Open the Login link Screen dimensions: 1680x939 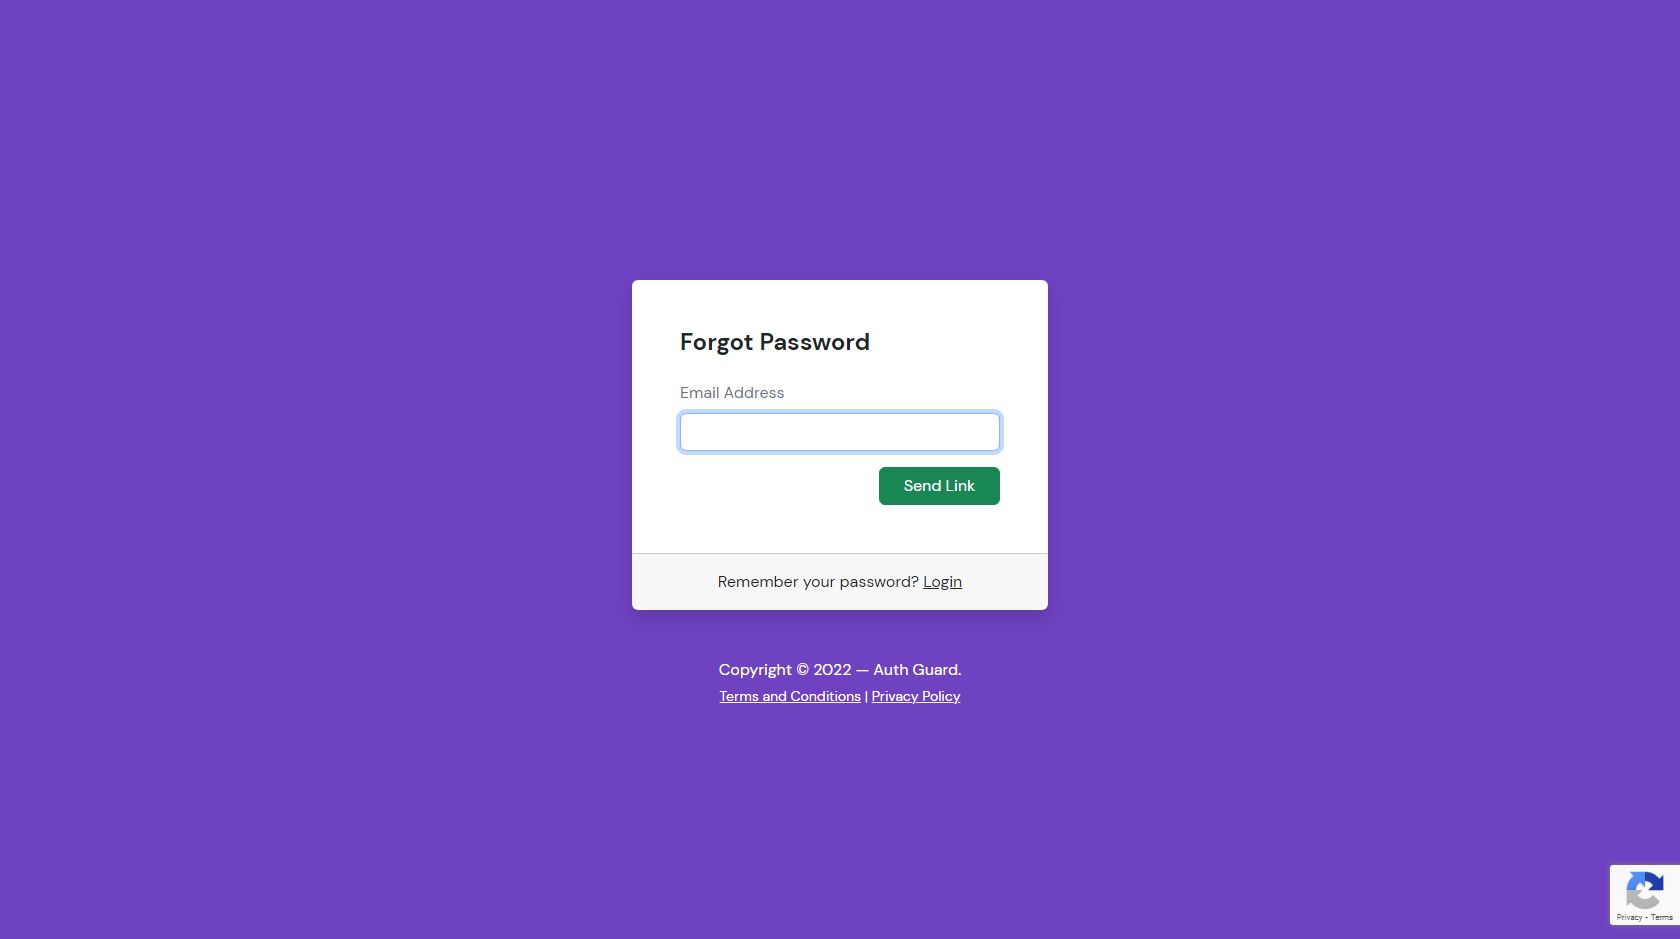click(x=942, y=582)
